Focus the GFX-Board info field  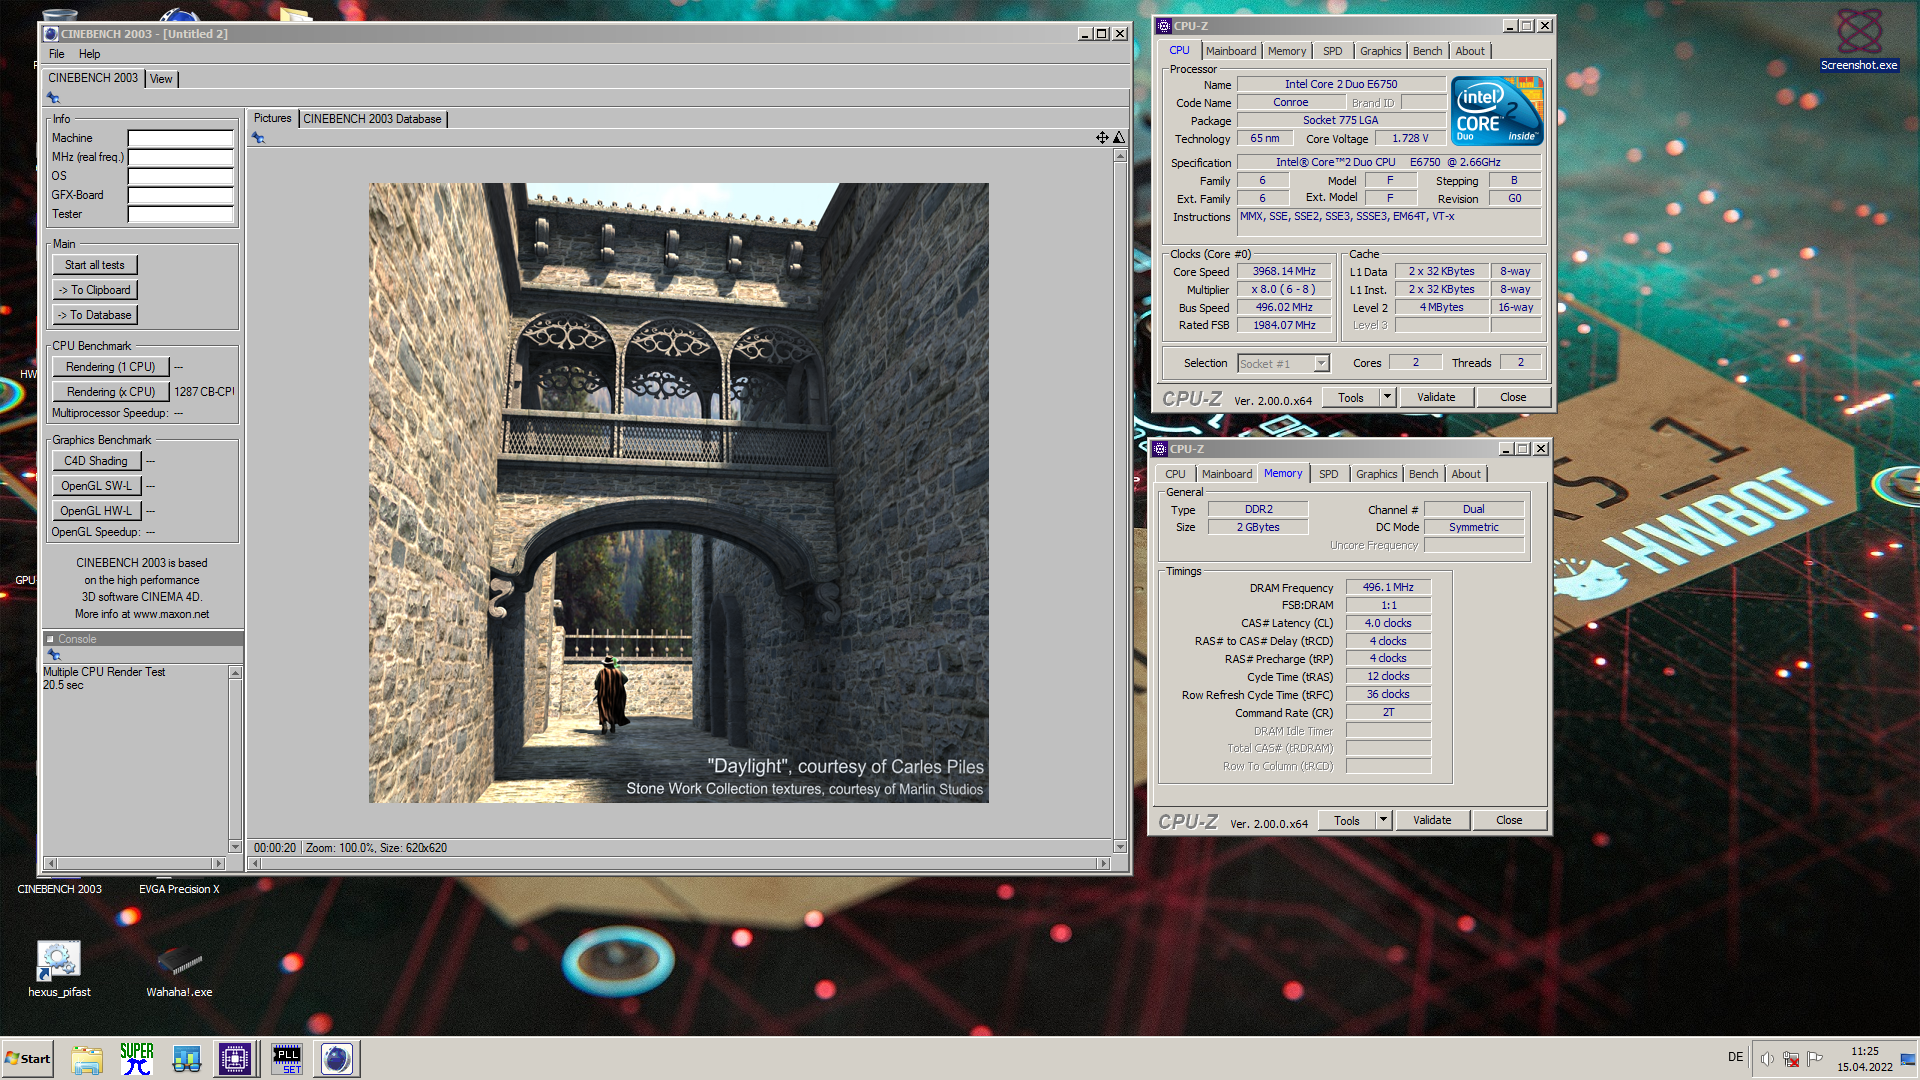180,195
